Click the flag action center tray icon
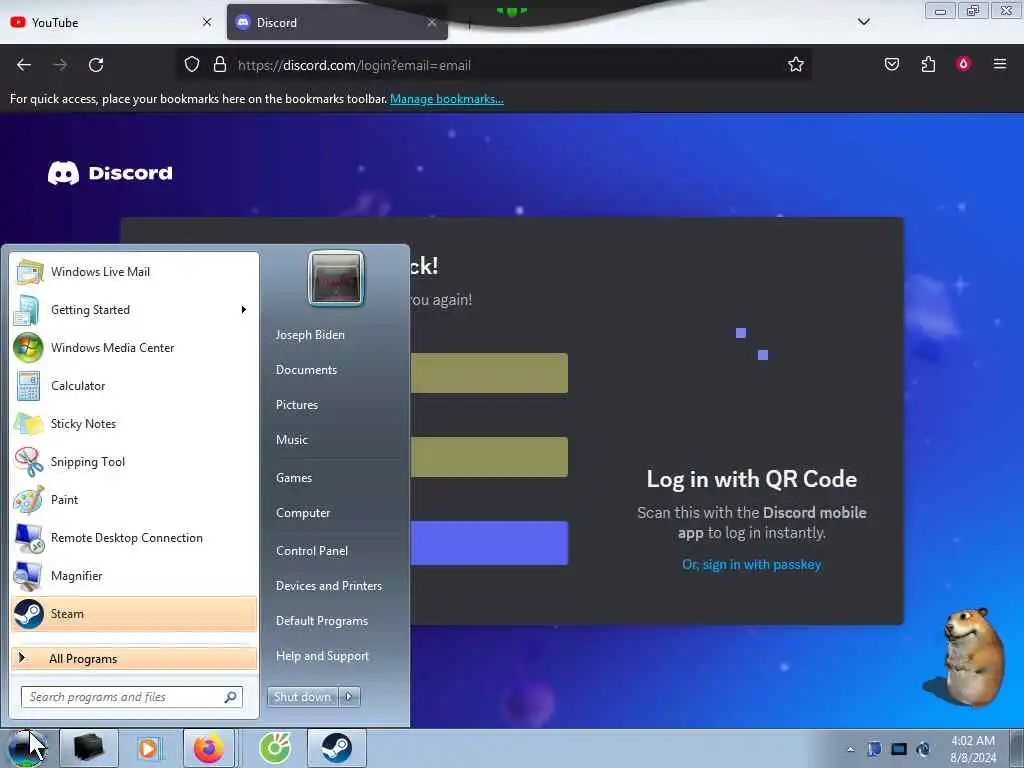Viewport: 1024px width, 768px height. [x=874, y=749]
